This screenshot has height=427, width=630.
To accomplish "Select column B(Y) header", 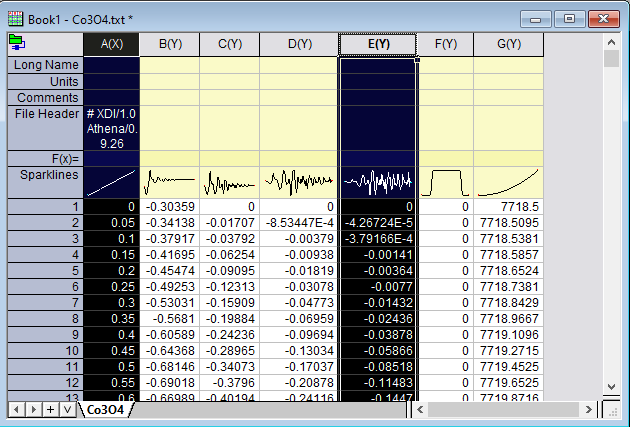I will point(170,44).
